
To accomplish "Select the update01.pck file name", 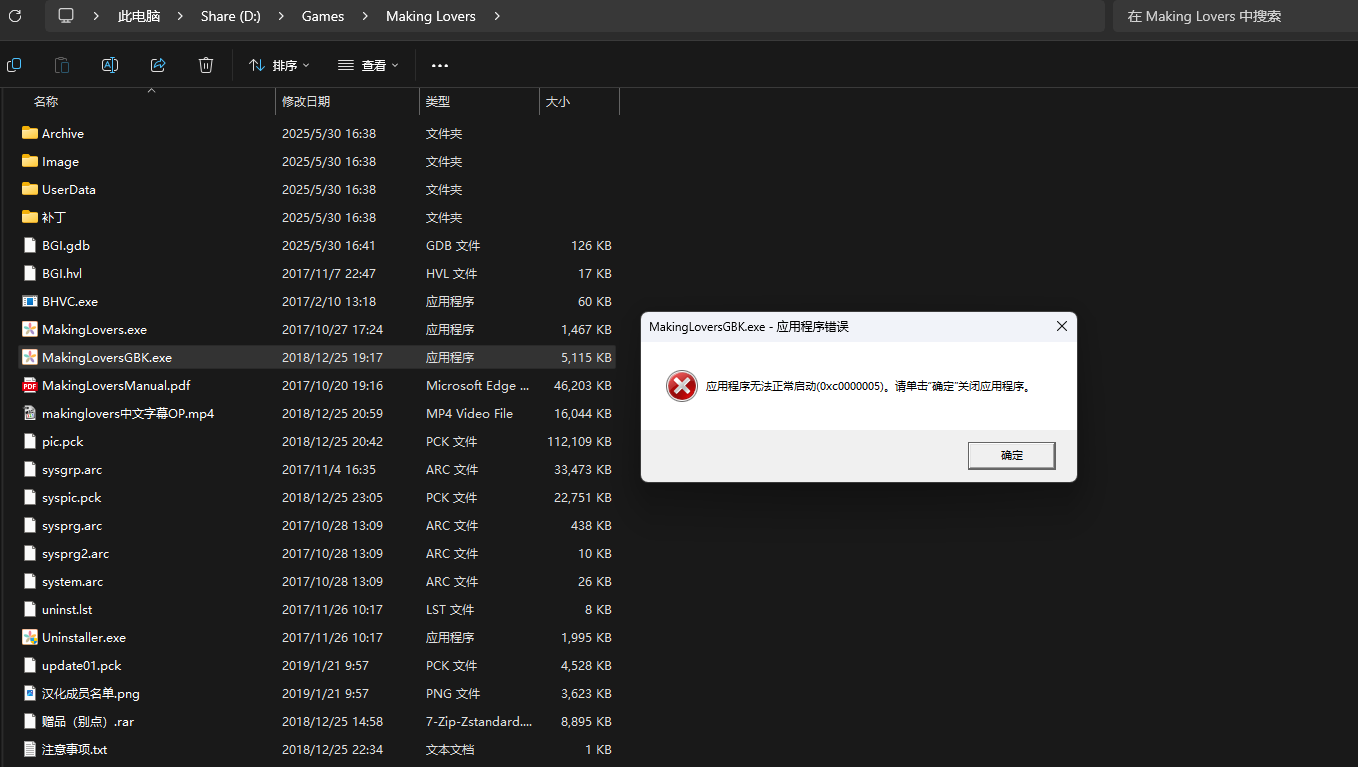I will [82, 665].
